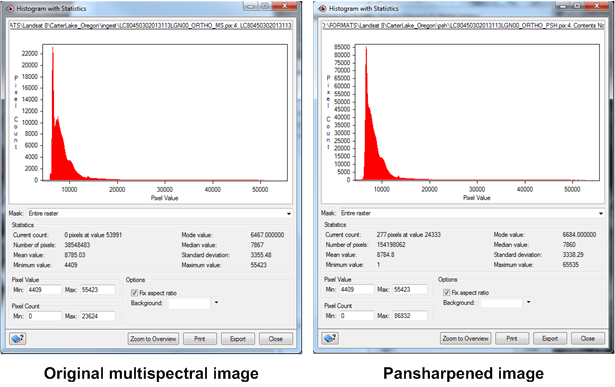Select Median value 7867 text

257,245
